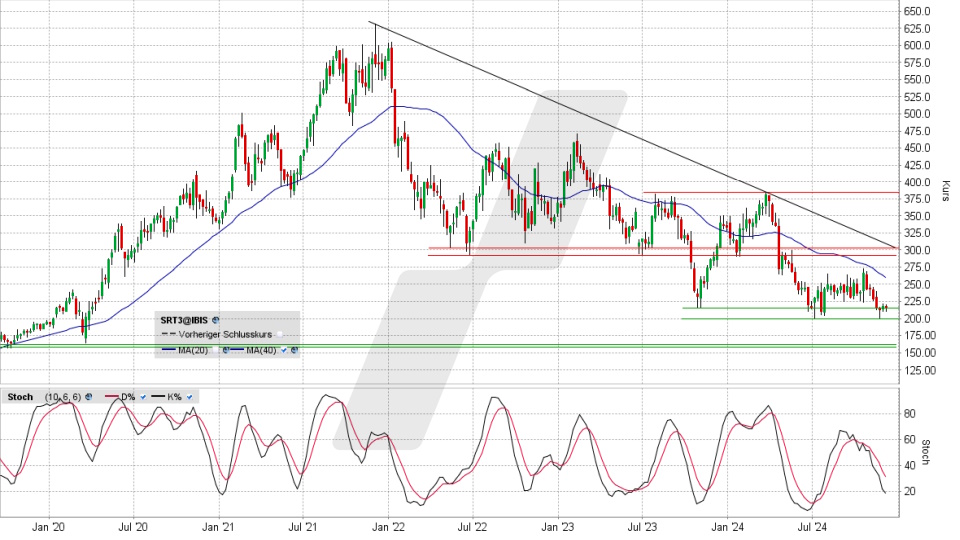Toggle Vorheriger Schlusskurs checkbox
Screen dimensions: 960x540
click(x=279, y=334)
